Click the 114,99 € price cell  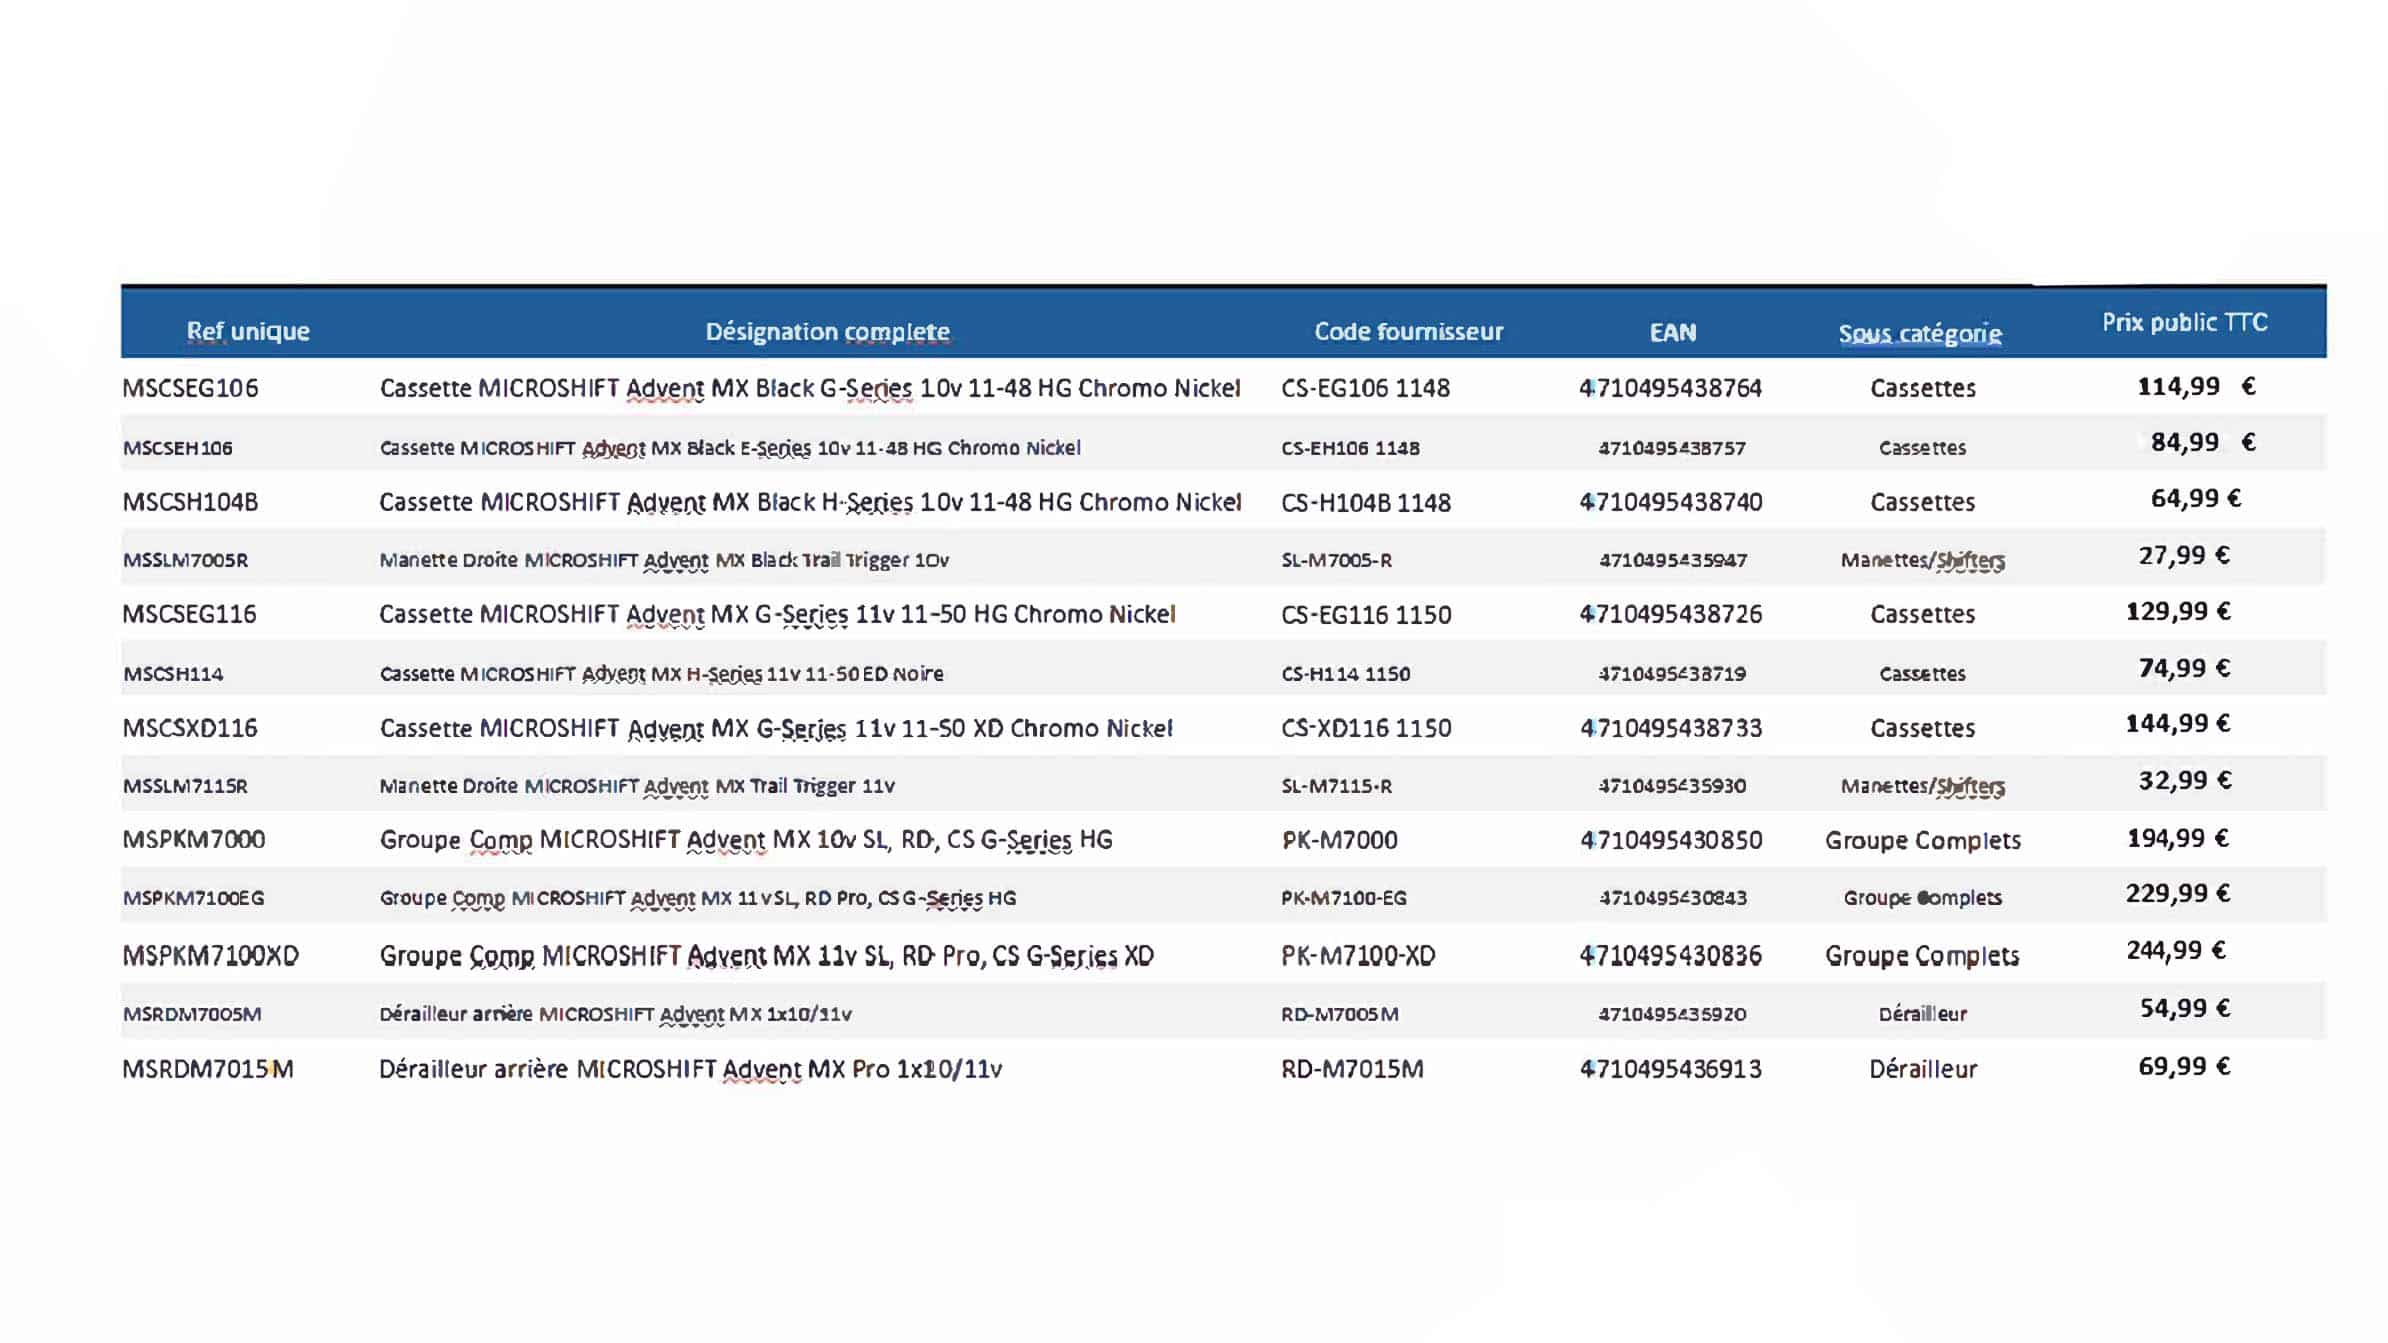click(x=2194, y=386)
